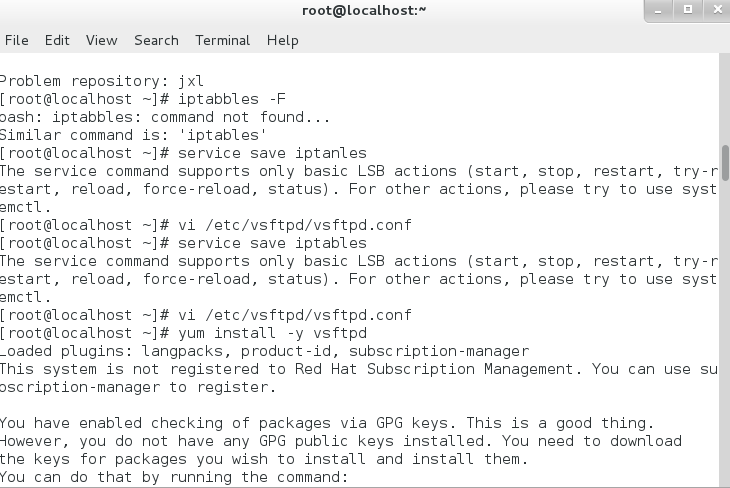Open the Help menu
730x488 pixels.
[283, 40]
